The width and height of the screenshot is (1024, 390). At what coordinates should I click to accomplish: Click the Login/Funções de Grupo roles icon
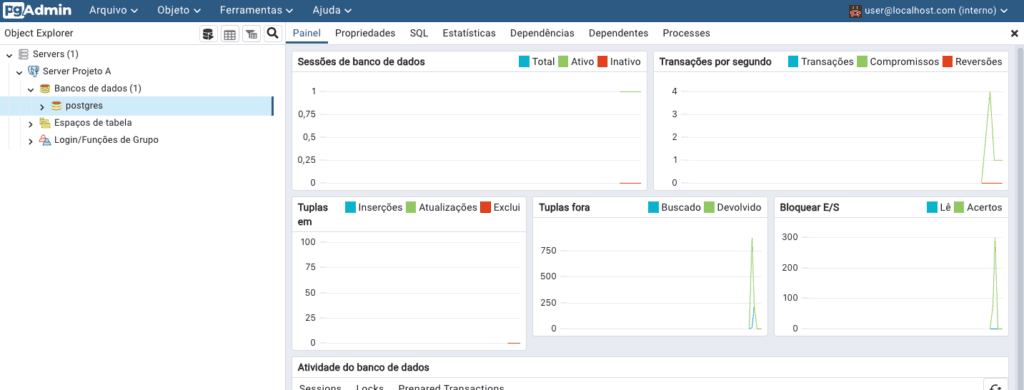pyautogui.click(x=45, y=140)
